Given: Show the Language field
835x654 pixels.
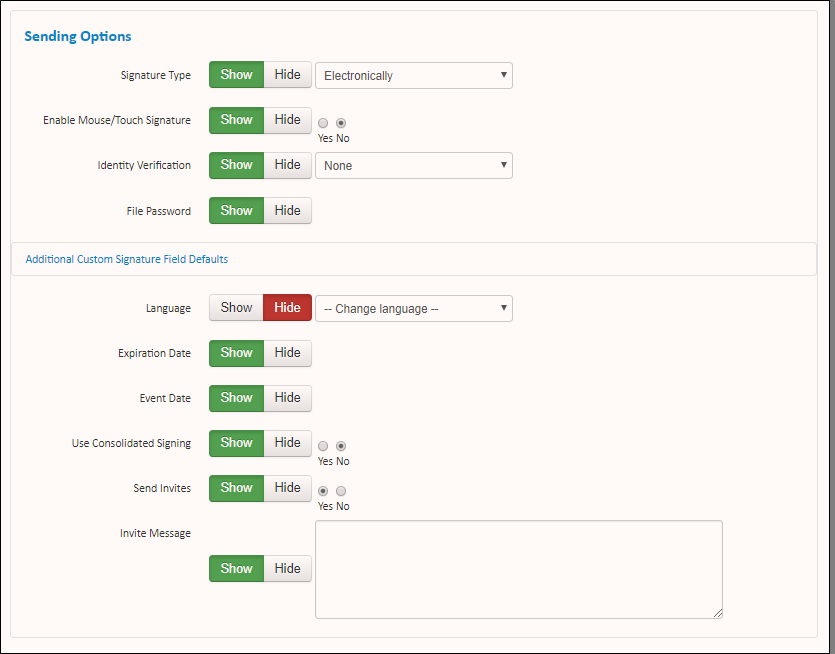Looking at the screenshot, I should tap(236, 307).
